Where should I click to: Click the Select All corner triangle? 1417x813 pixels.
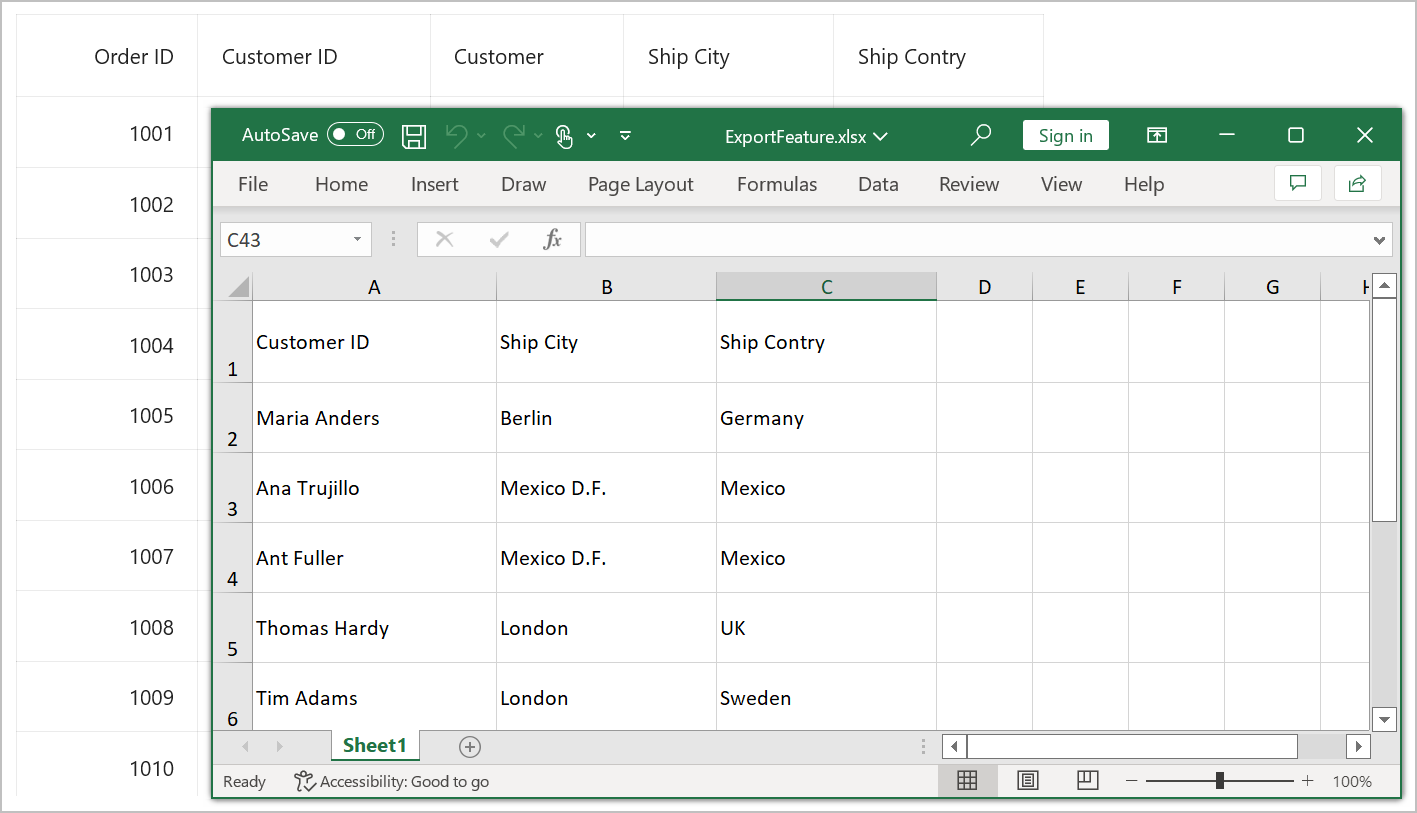coord(238,287)
